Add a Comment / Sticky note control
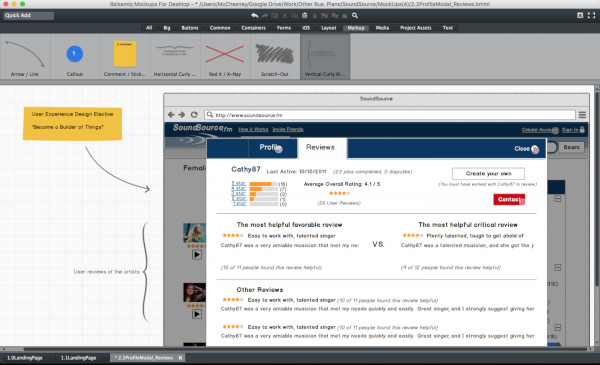Screen dimensions: 600x365 125,56
